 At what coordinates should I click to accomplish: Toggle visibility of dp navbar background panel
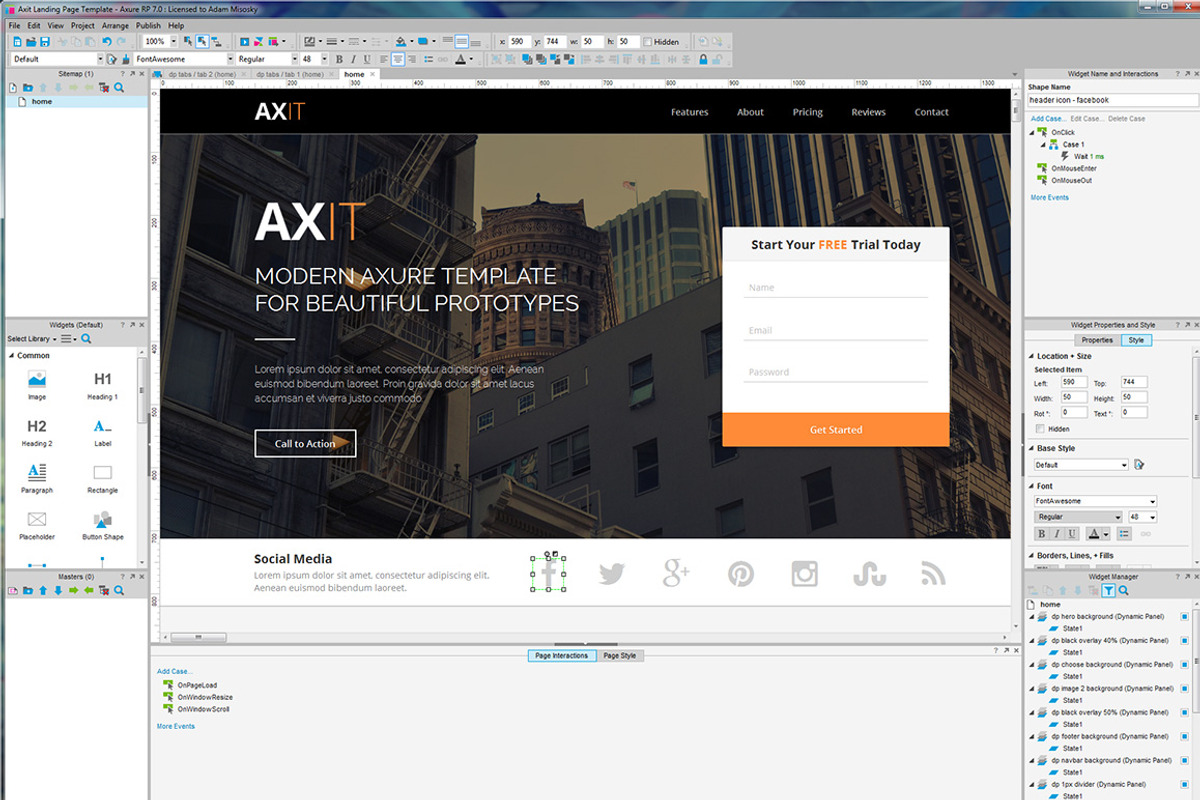[x=1184, y=761]
